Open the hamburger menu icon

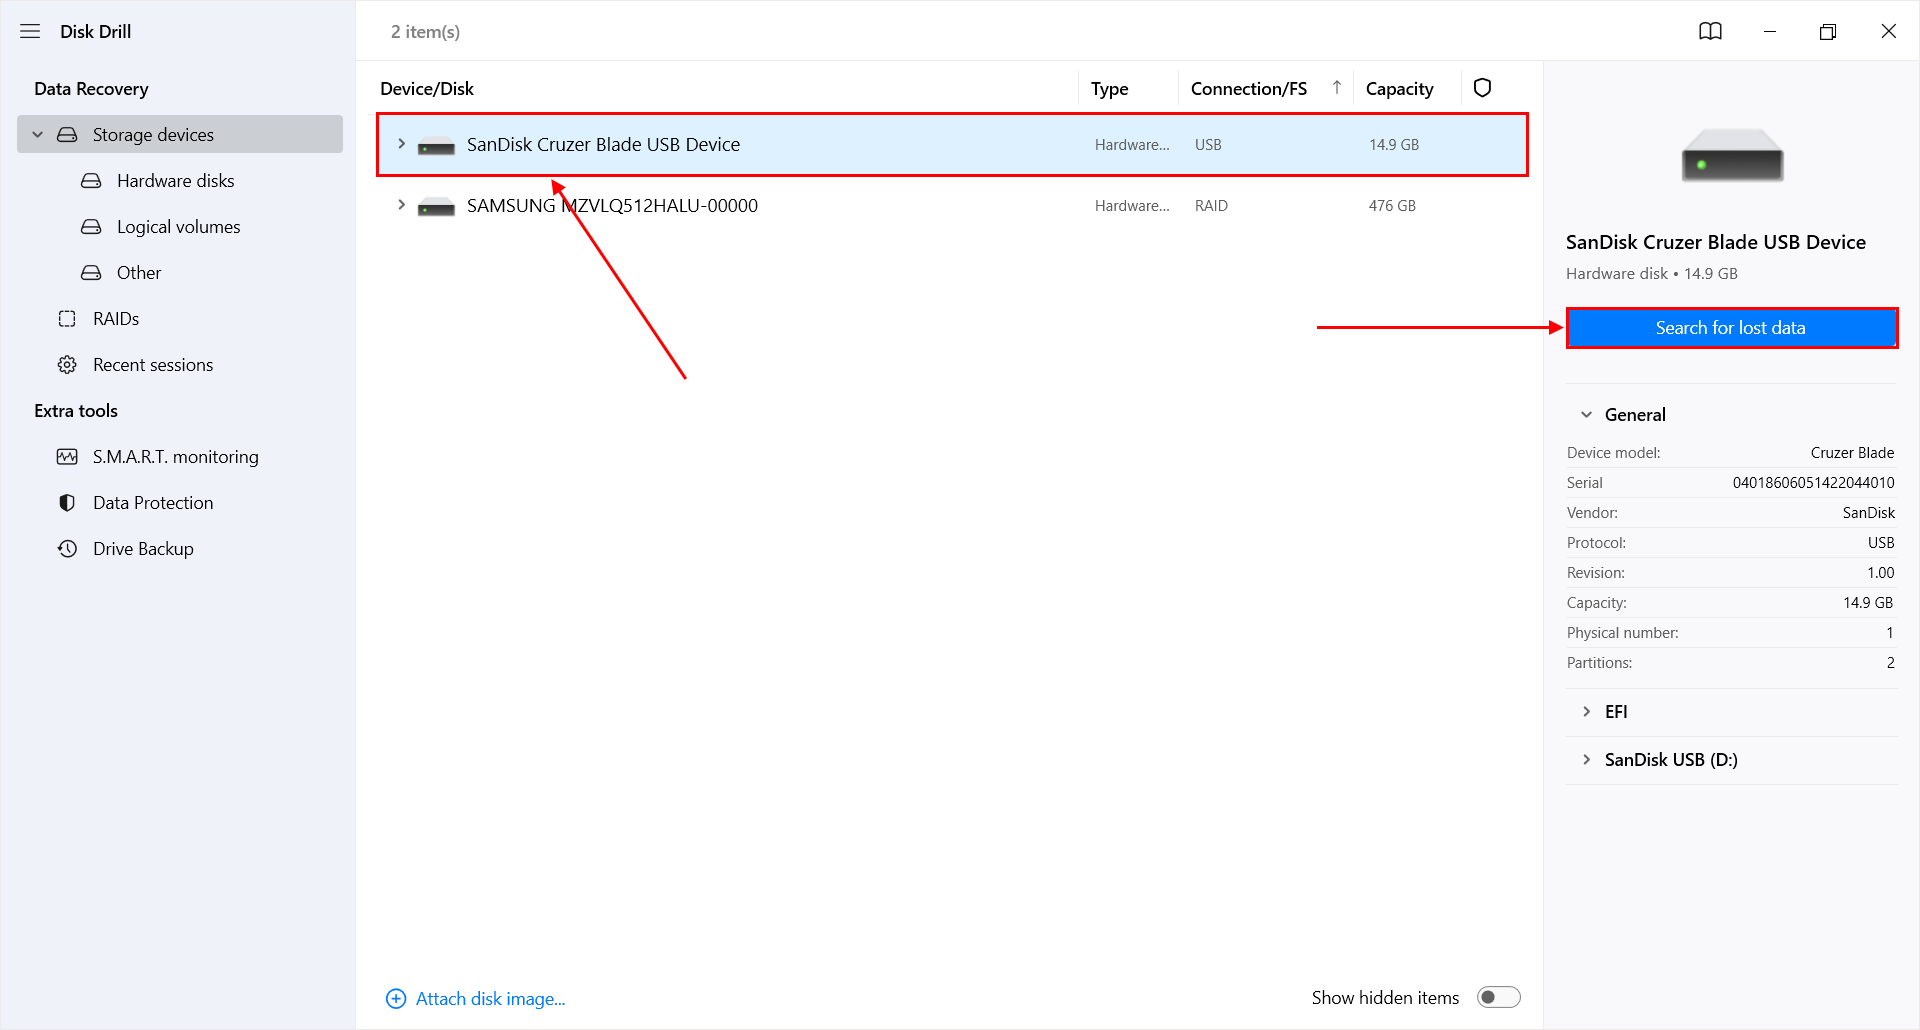(30, 31)
